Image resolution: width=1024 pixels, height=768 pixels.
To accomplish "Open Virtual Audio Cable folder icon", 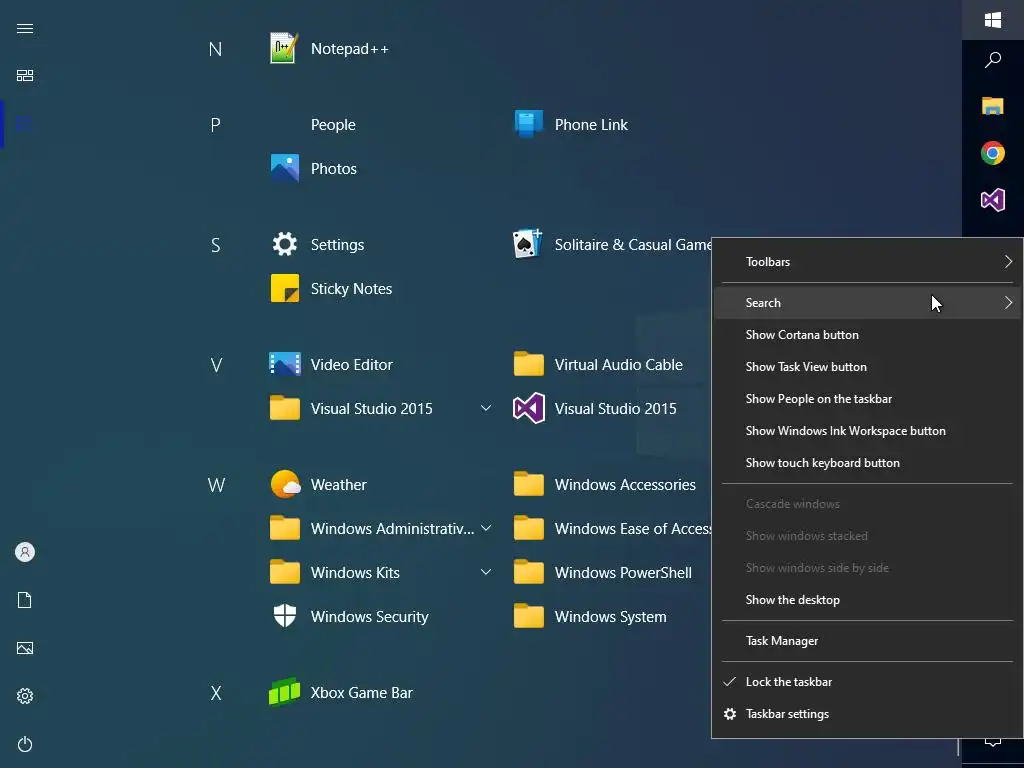I will (x=528, y=364).
